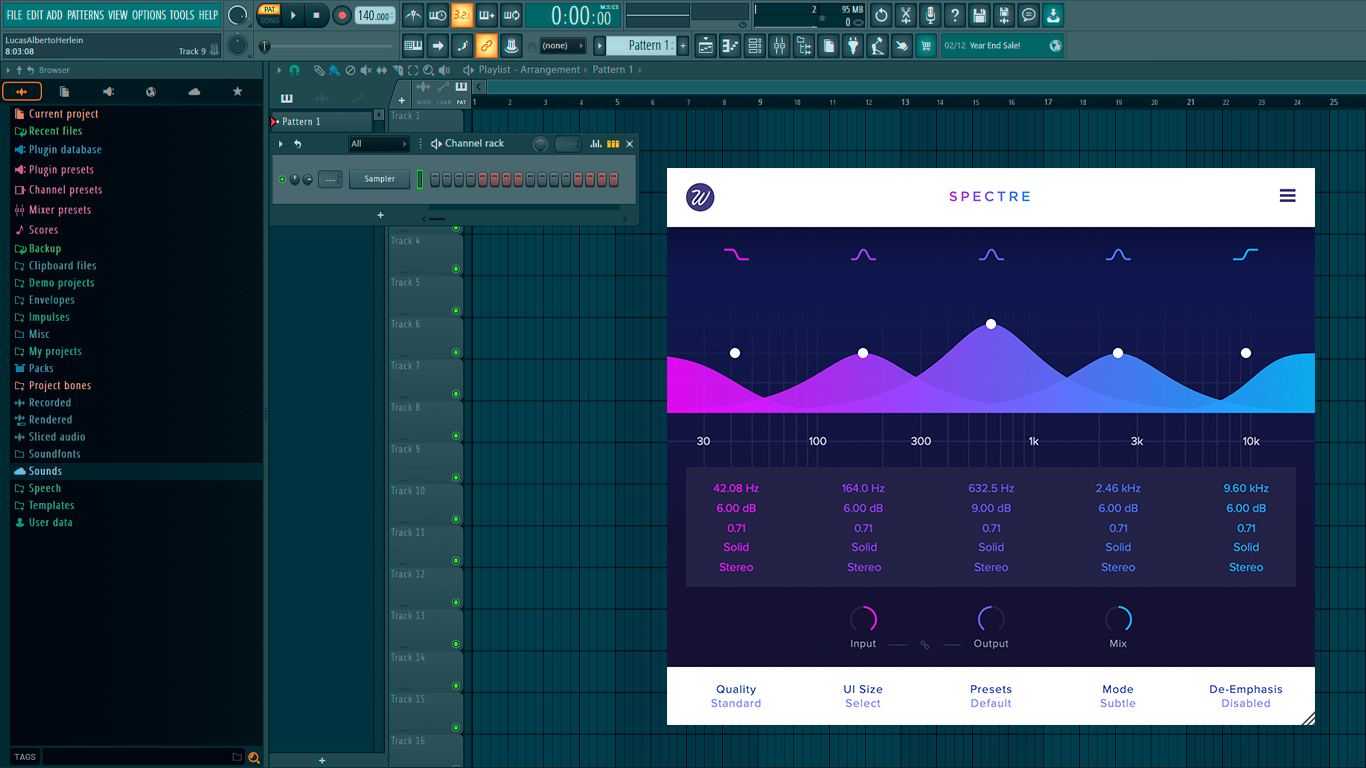Click the scissors cut icon in toolbar
1366x768 pixels.
click(x=906, y=15)
